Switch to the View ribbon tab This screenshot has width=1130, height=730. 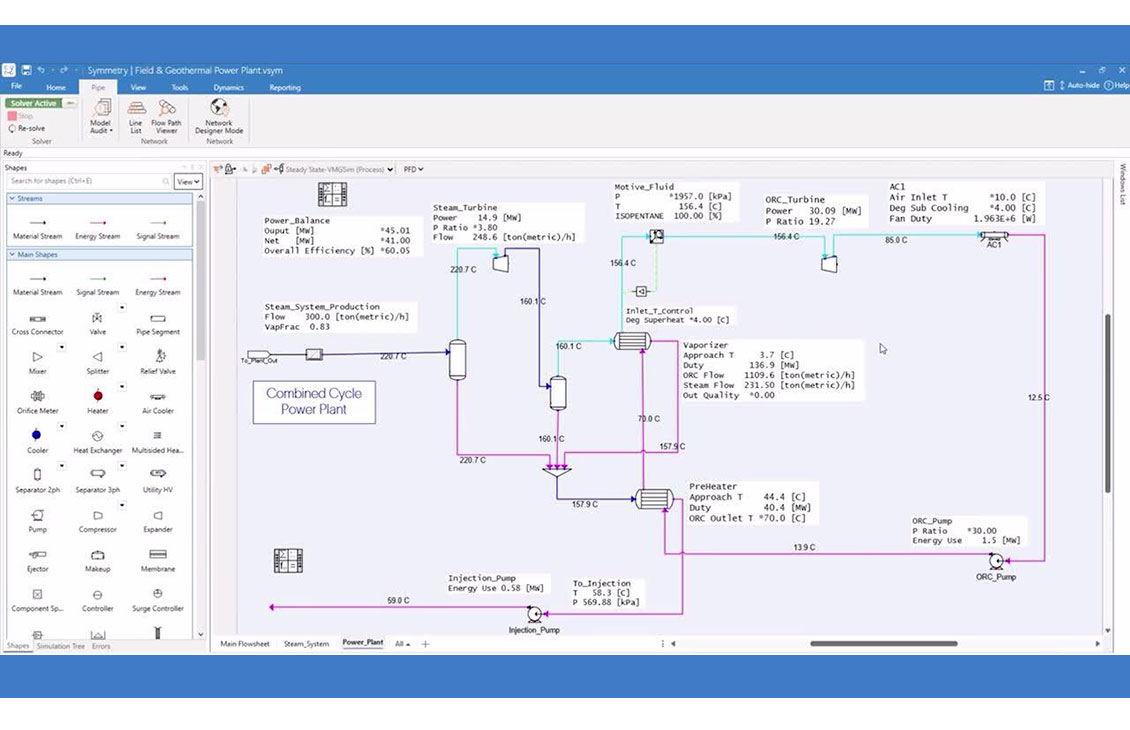coord(138,87)
